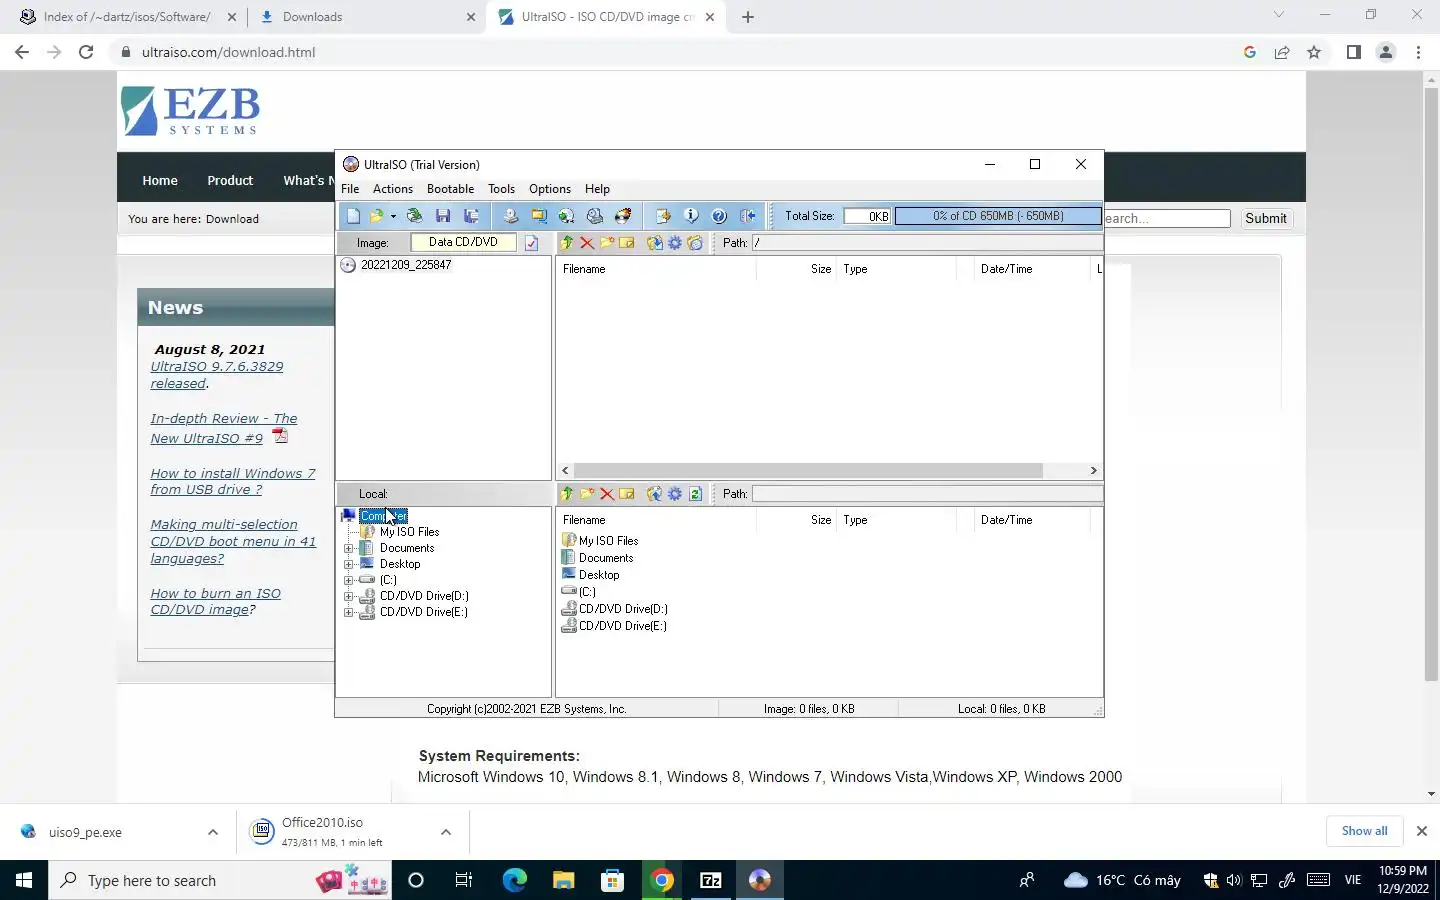Expand the Desktop tree node

click(348, 564)
